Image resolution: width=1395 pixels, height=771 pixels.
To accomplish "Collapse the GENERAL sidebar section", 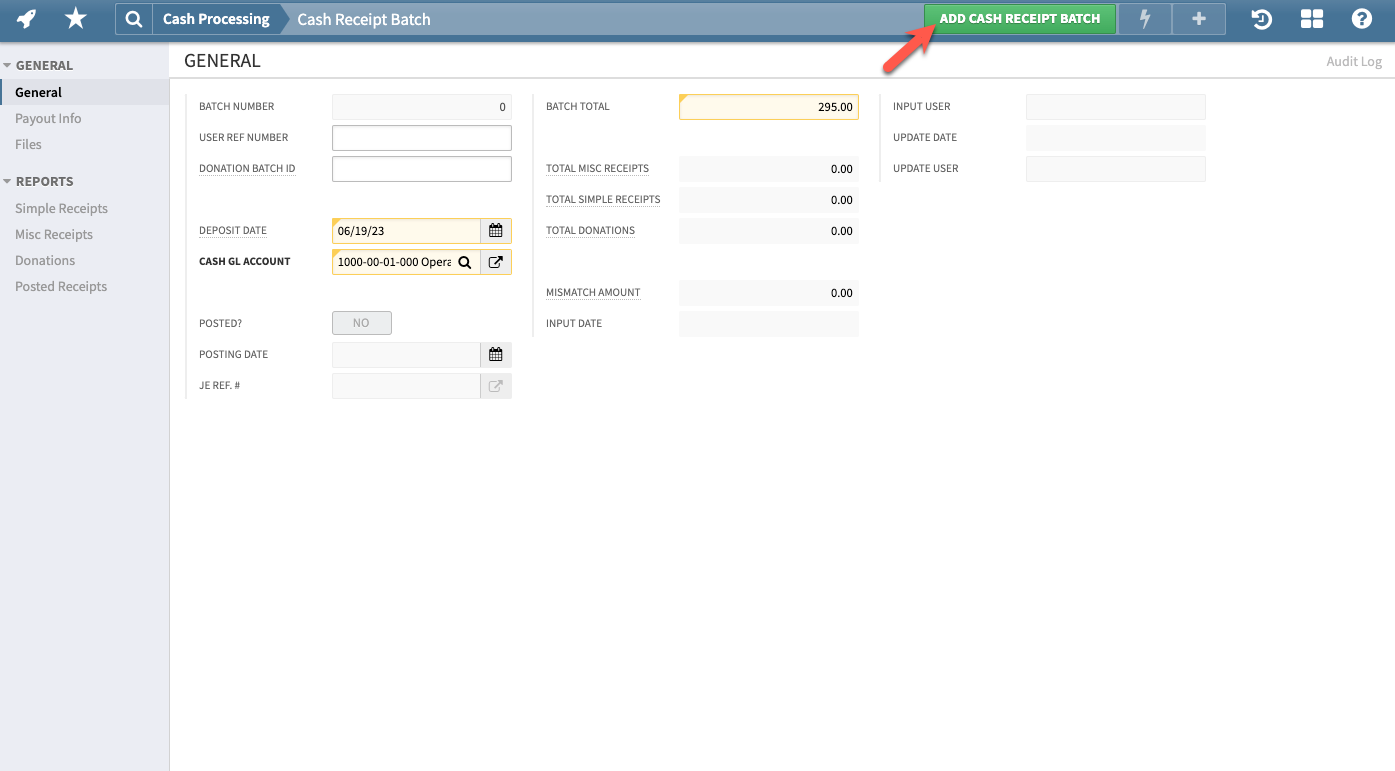I will [8, 63].
